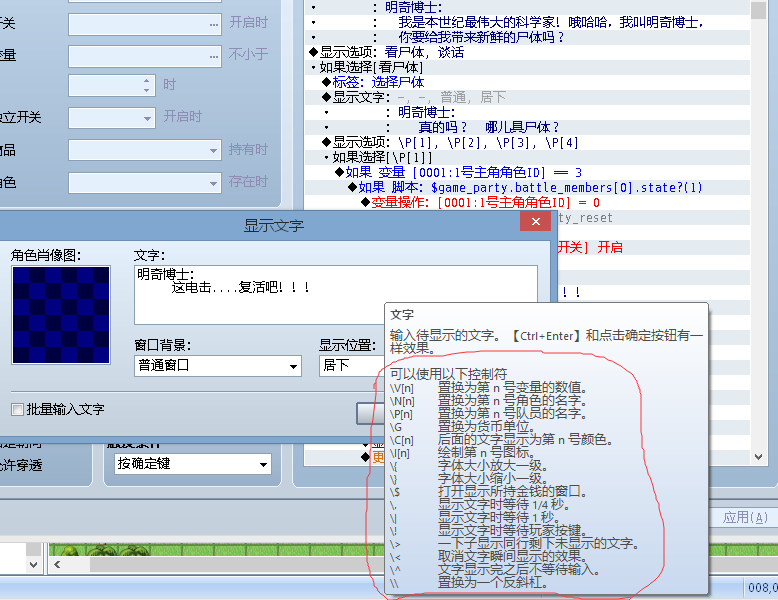Click the event list vertical scrollbar thumb

pyautogui.click(x=758, y=9)
